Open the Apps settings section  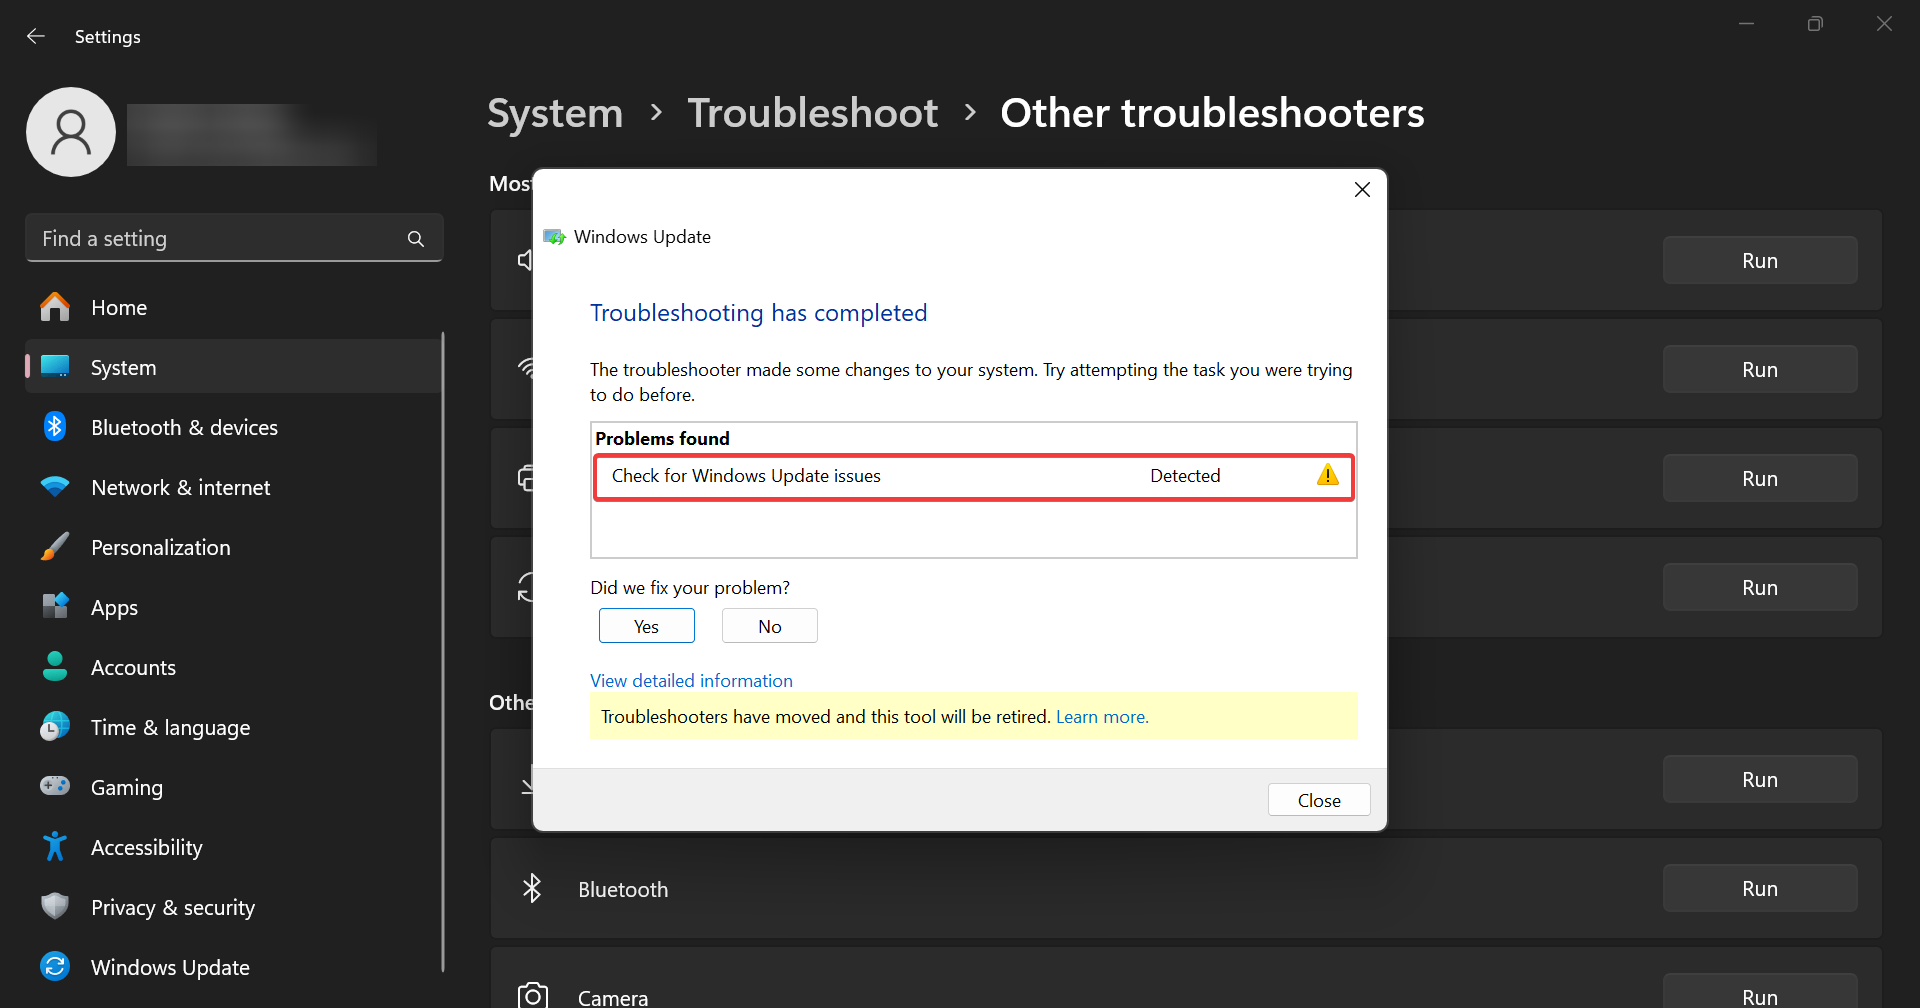click(114, 607)
